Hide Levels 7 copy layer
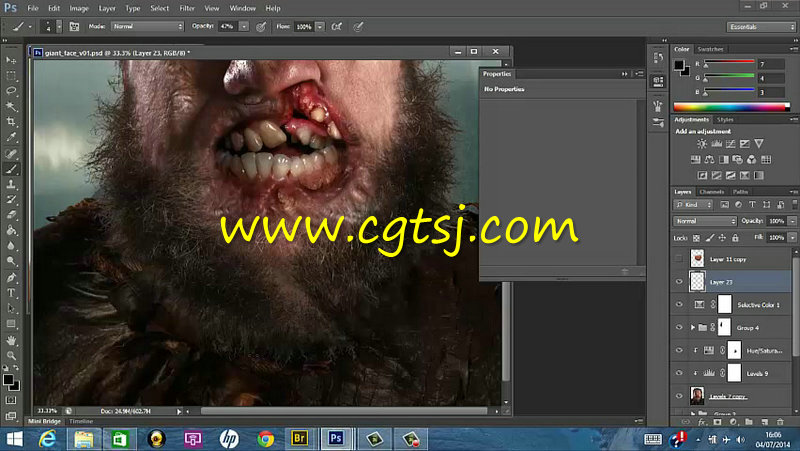This screenshot has height=451, width=800. click(x=679, y=396)
